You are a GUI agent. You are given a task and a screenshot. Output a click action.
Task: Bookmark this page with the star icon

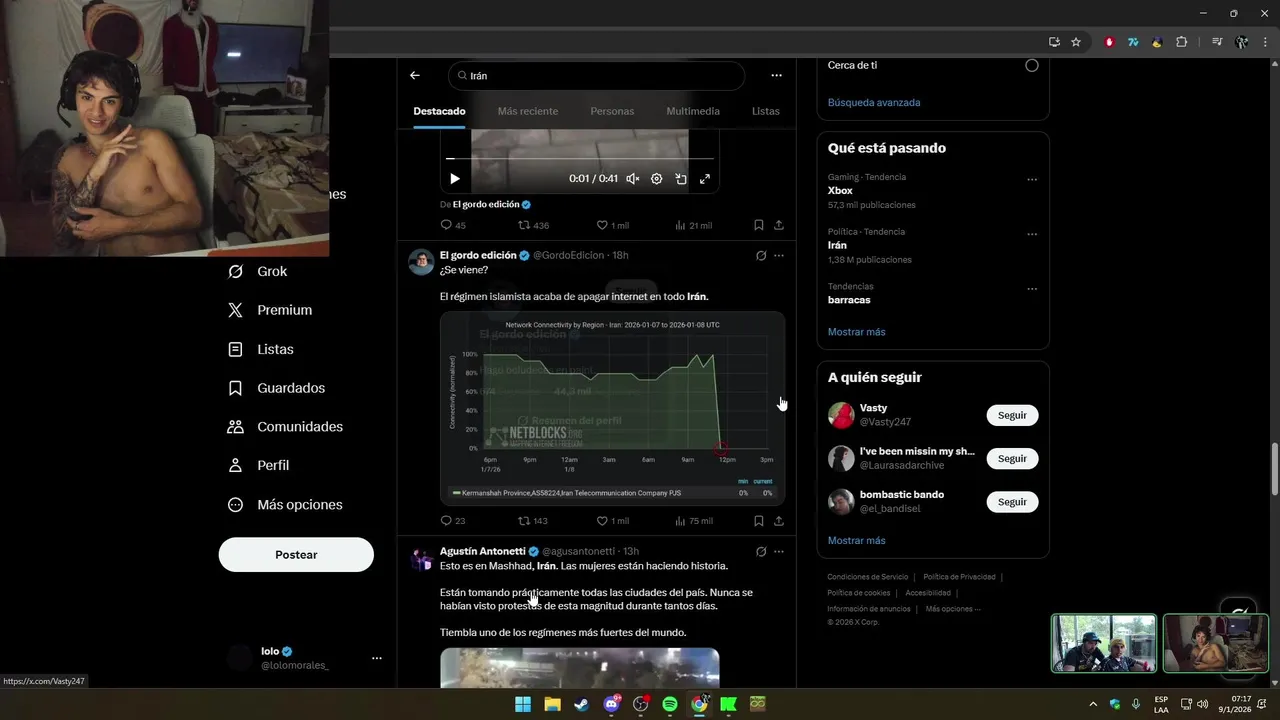click(x=1076, y=42)
